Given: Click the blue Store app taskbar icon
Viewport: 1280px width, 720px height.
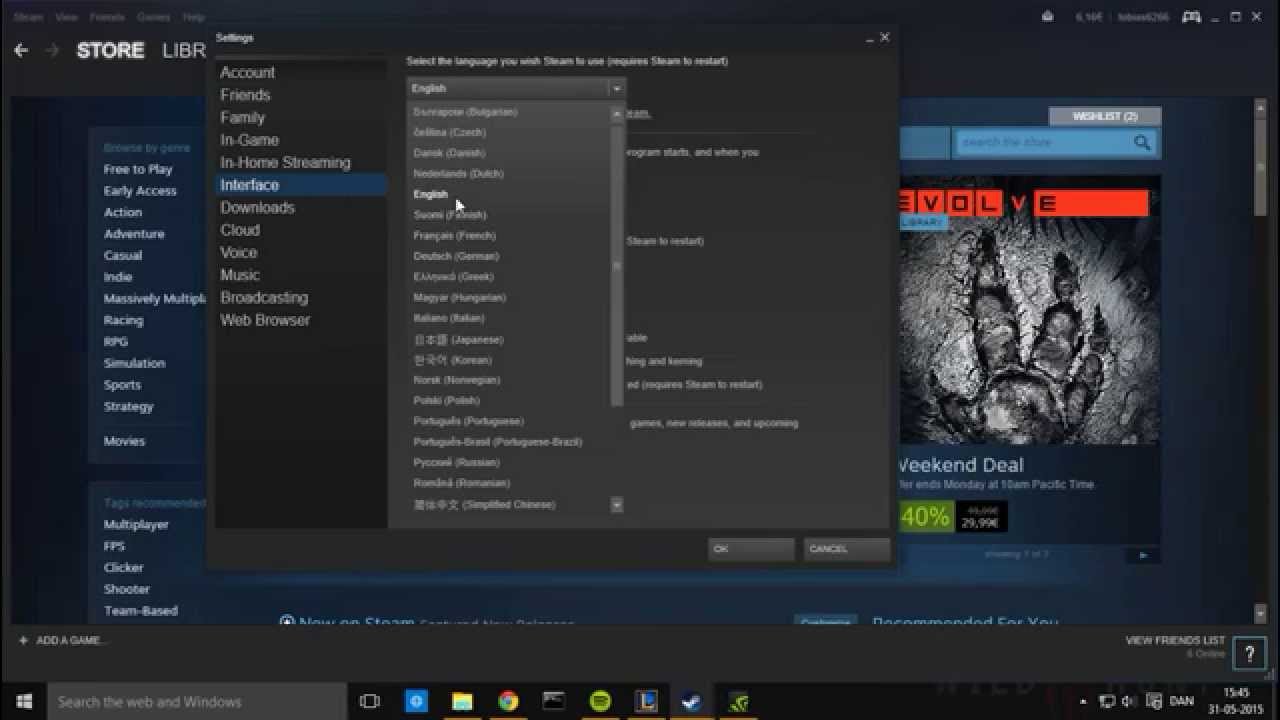Looking at the screenshot, I should click(416, 701).
